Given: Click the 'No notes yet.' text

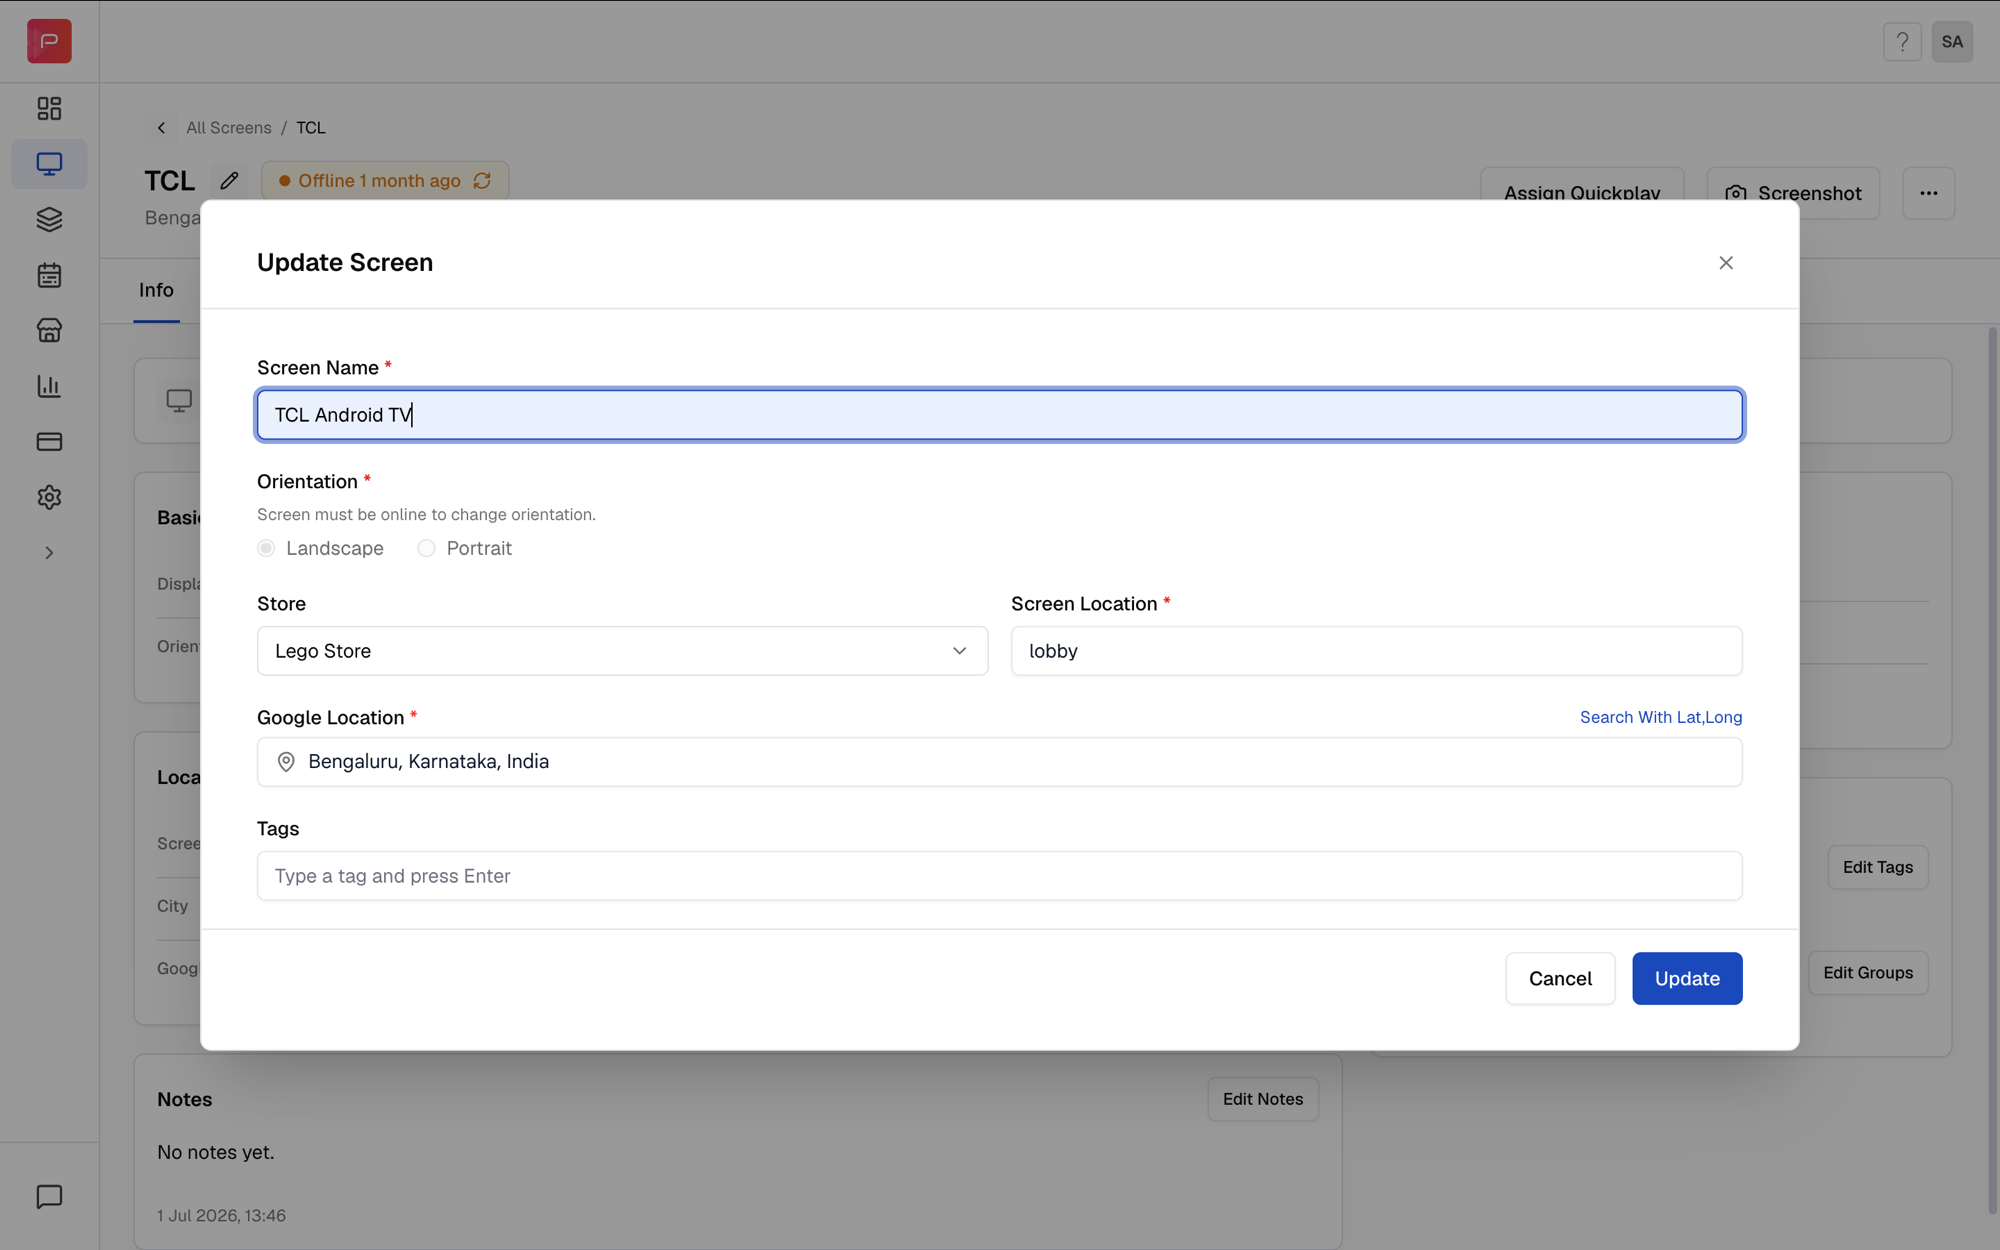Looking at the screenshot, I should pos(216,1152).
